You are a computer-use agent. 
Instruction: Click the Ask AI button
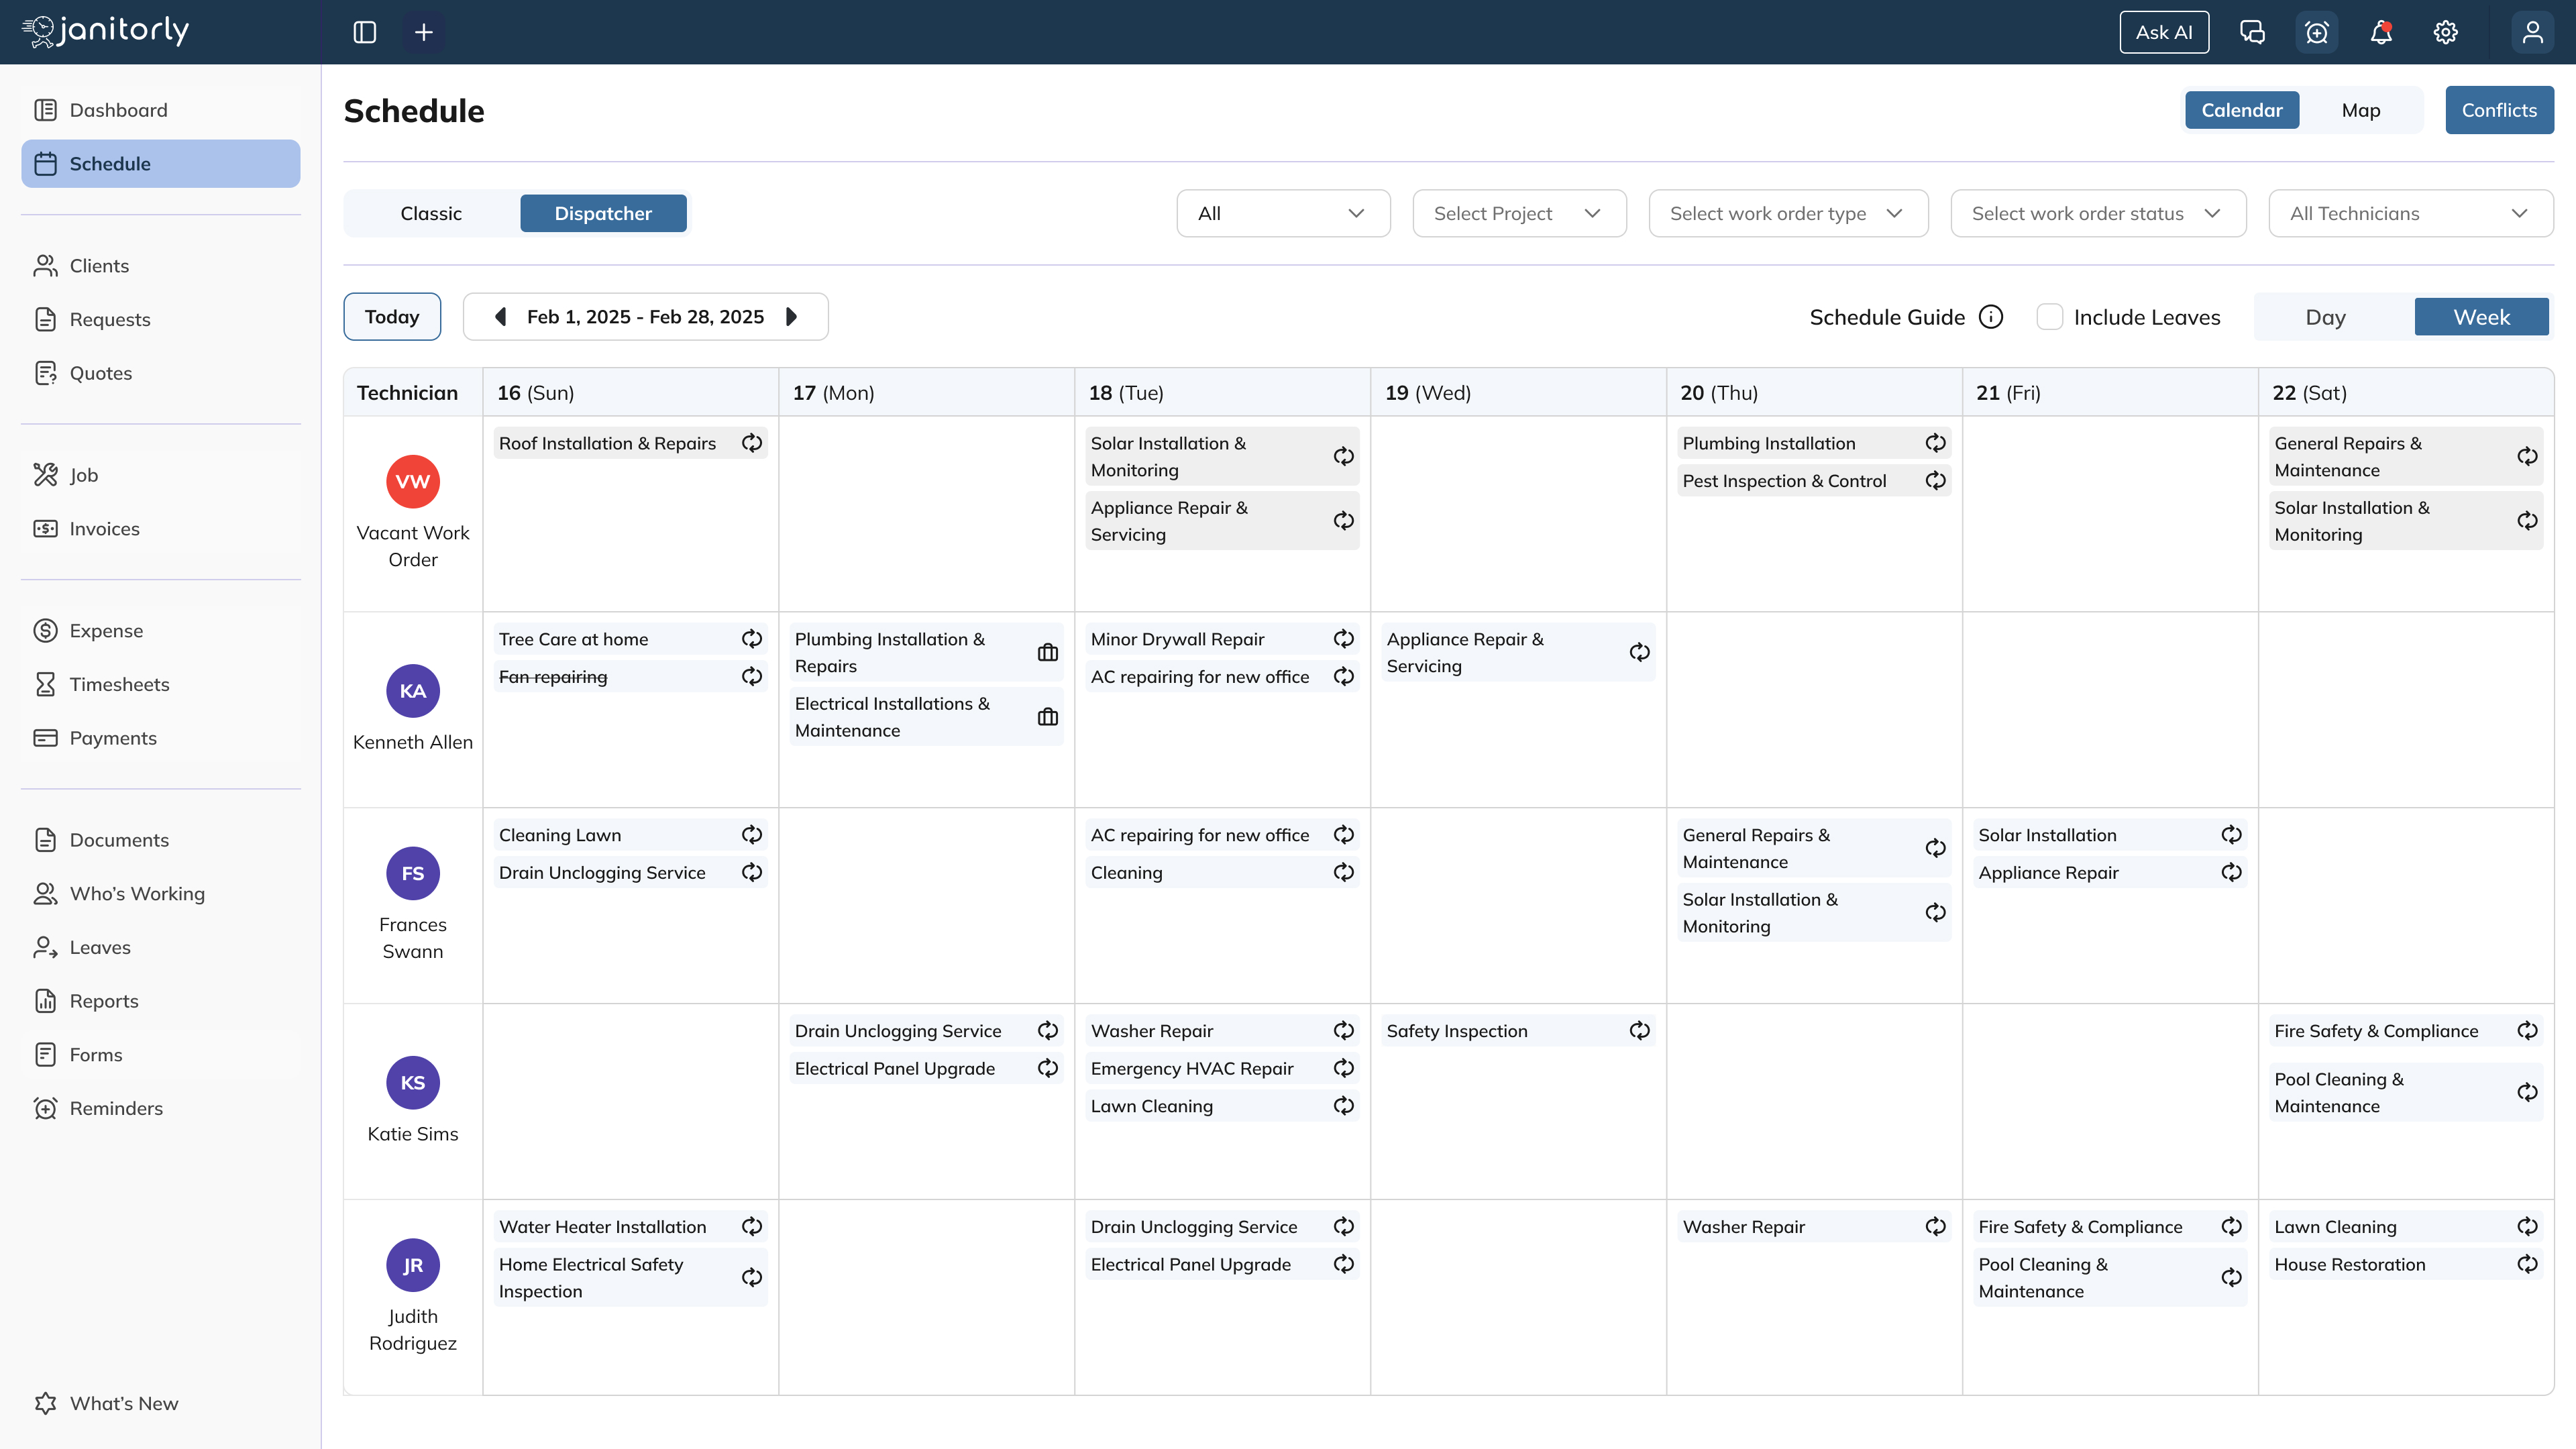(x=2164, y=32)
